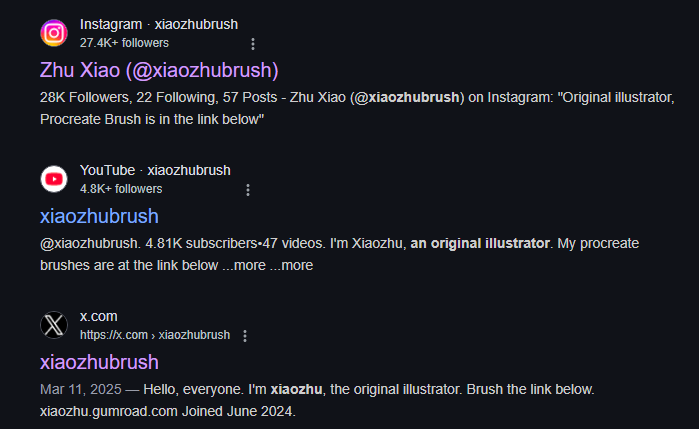Open the purple xiaozhubrush x.com result title
699x429 pixels.
click(99, 362)
